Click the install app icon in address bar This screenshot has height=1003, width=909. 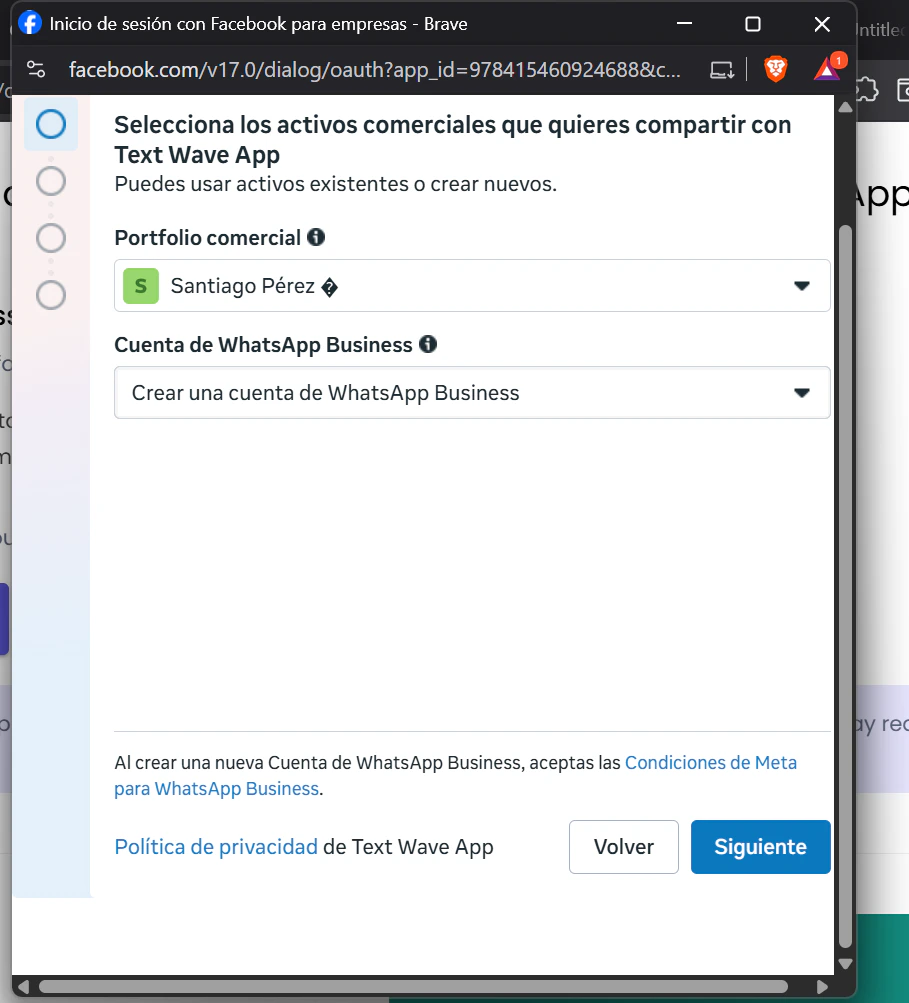point(722,70)
